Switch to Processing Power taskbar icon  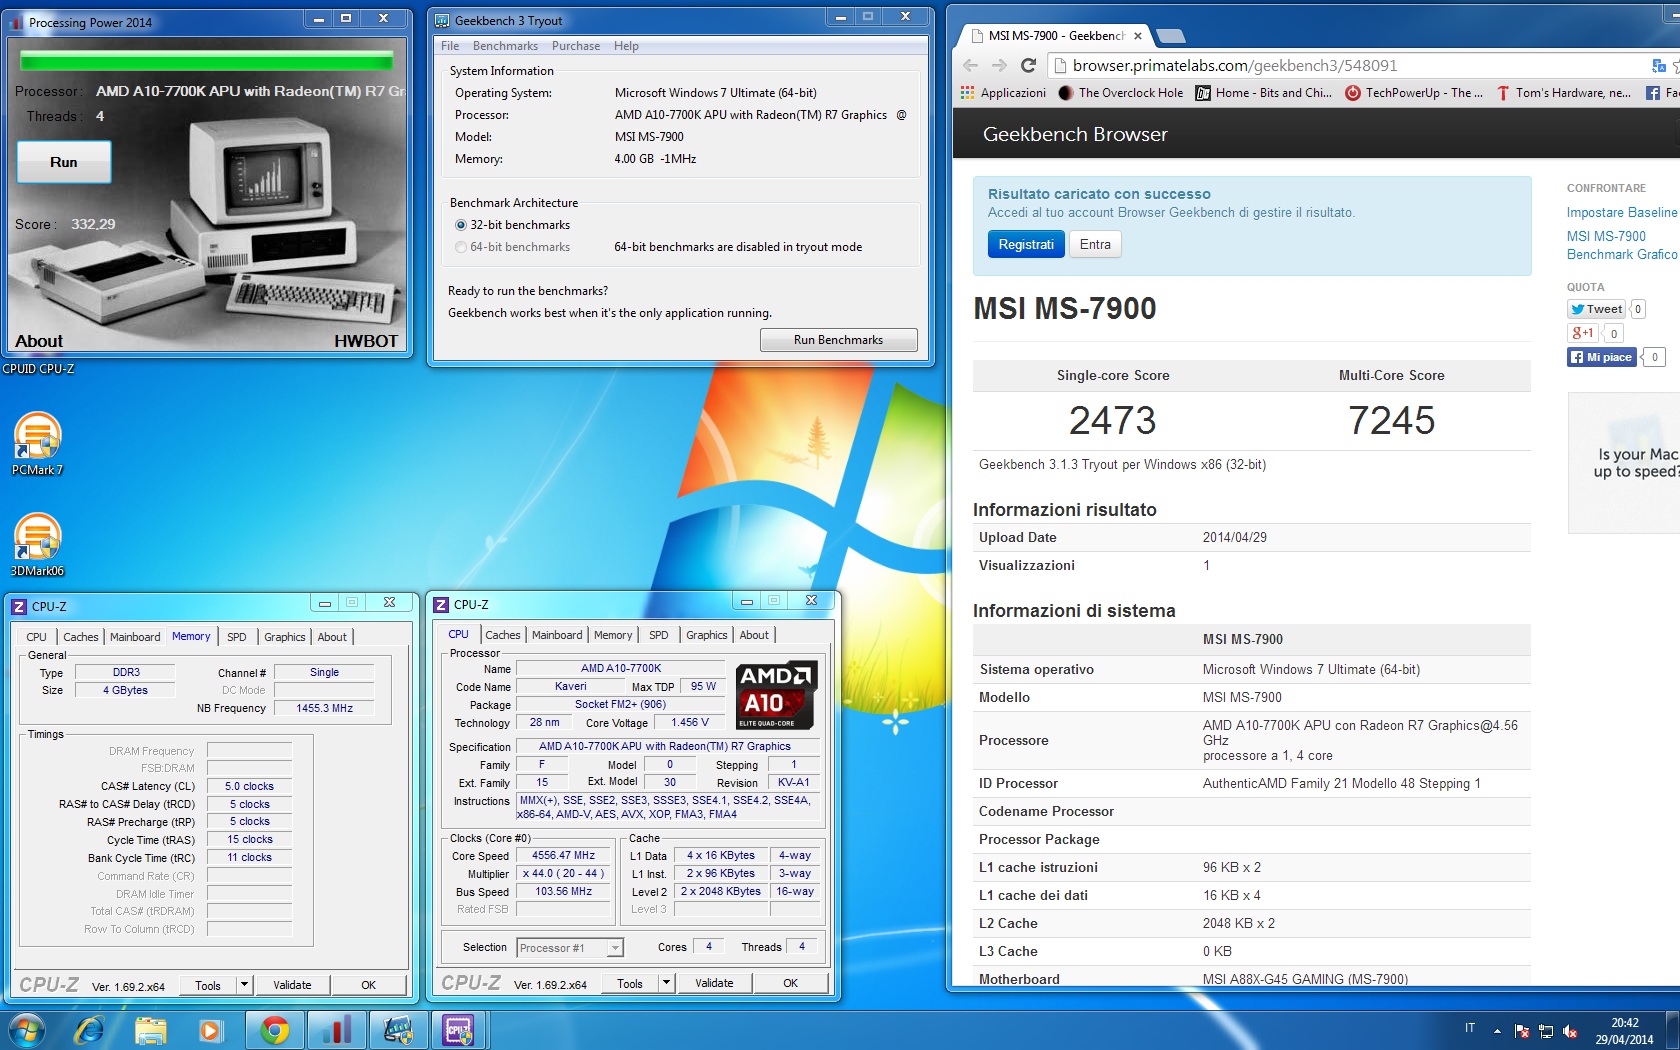coord(336,1030)
